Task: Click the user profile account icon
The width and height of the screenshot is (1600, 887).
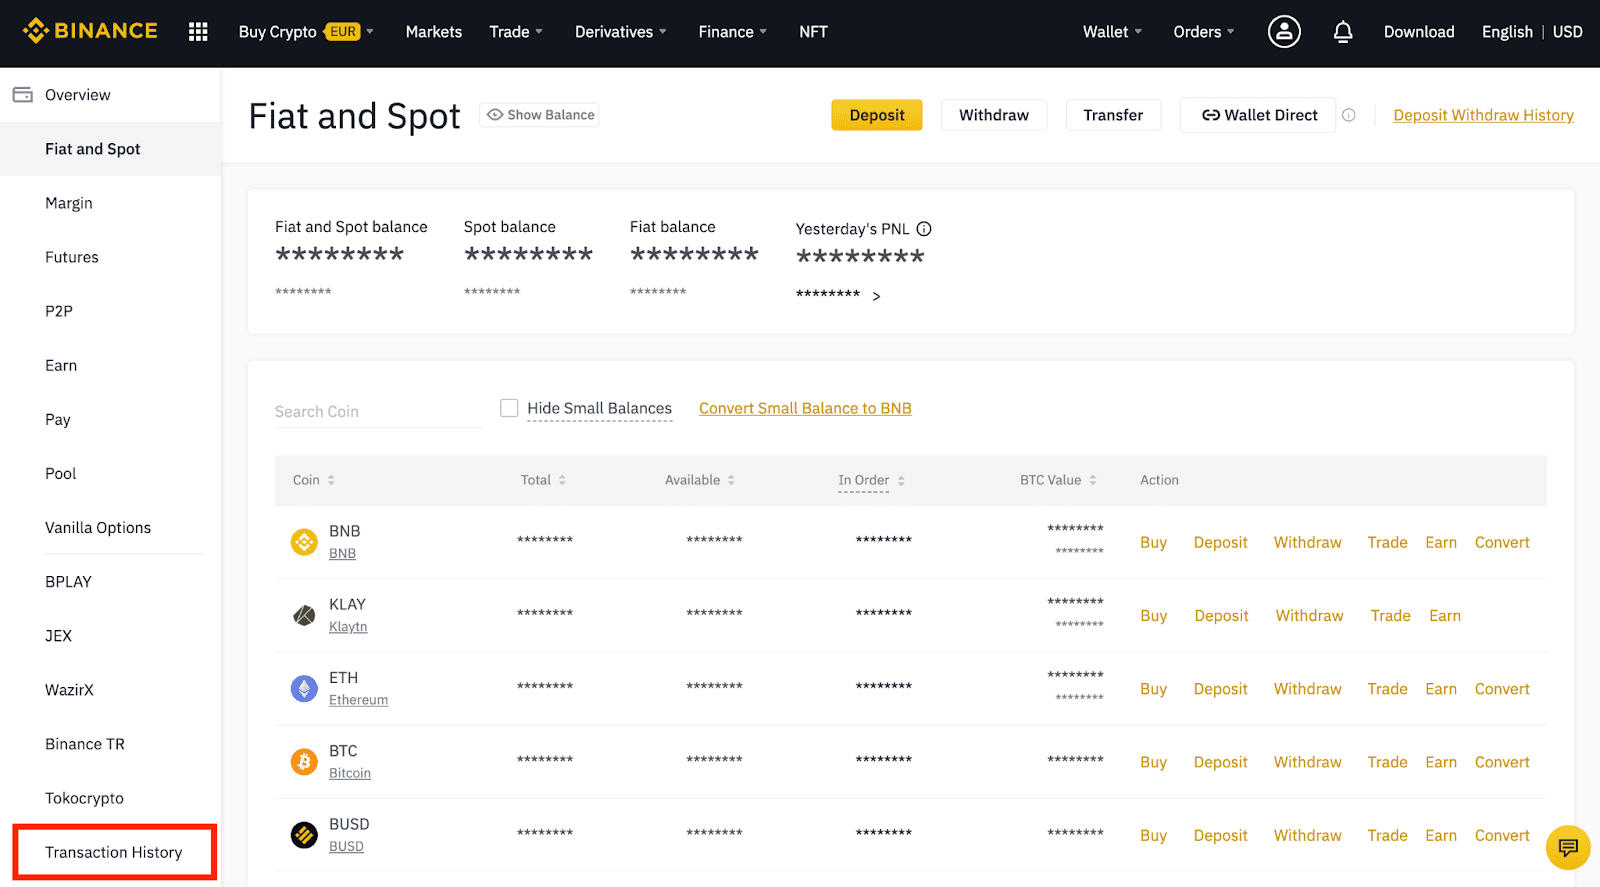Action: [x=1284, y=32]
